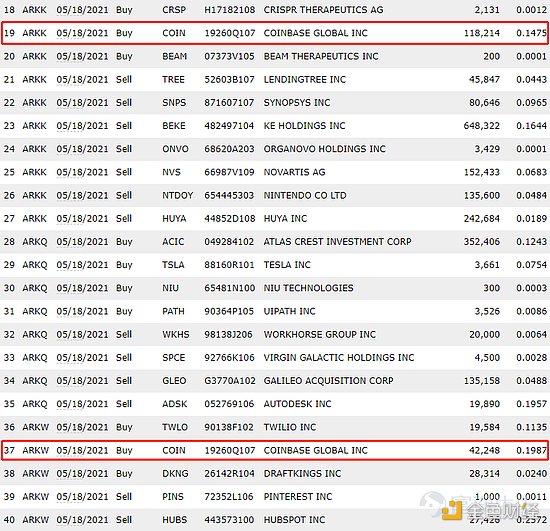
Task: Click the PATH ticker for UiPath
Action: coord(173,311)
